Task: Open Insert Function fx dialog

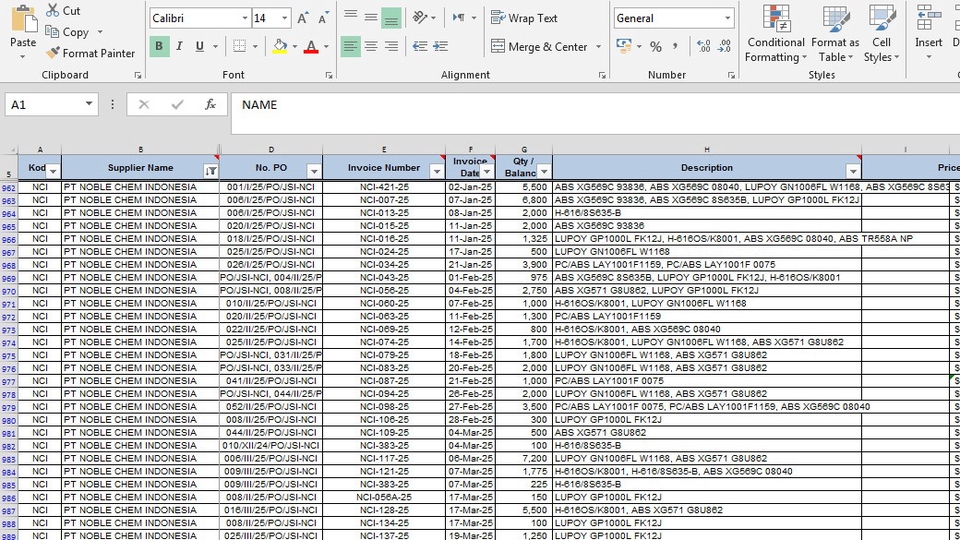Action: point(211,105)
